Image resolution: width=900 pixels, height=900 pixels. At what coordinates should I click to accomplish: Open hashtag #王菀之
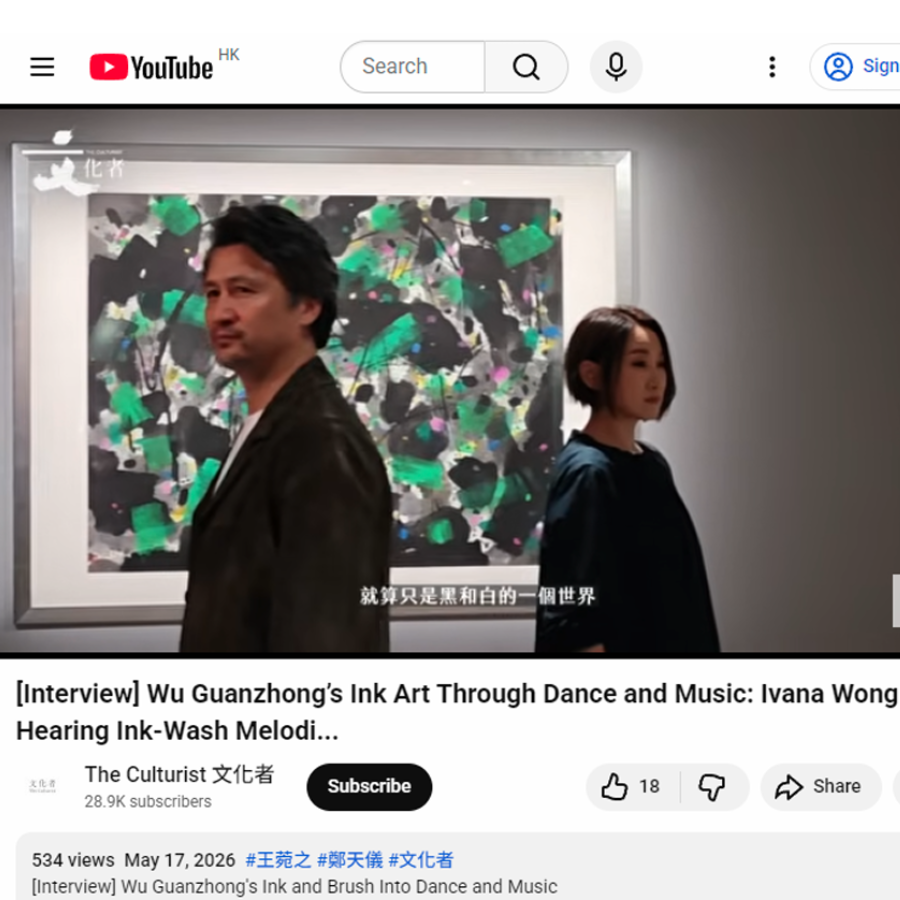click(x=278, y=860)
